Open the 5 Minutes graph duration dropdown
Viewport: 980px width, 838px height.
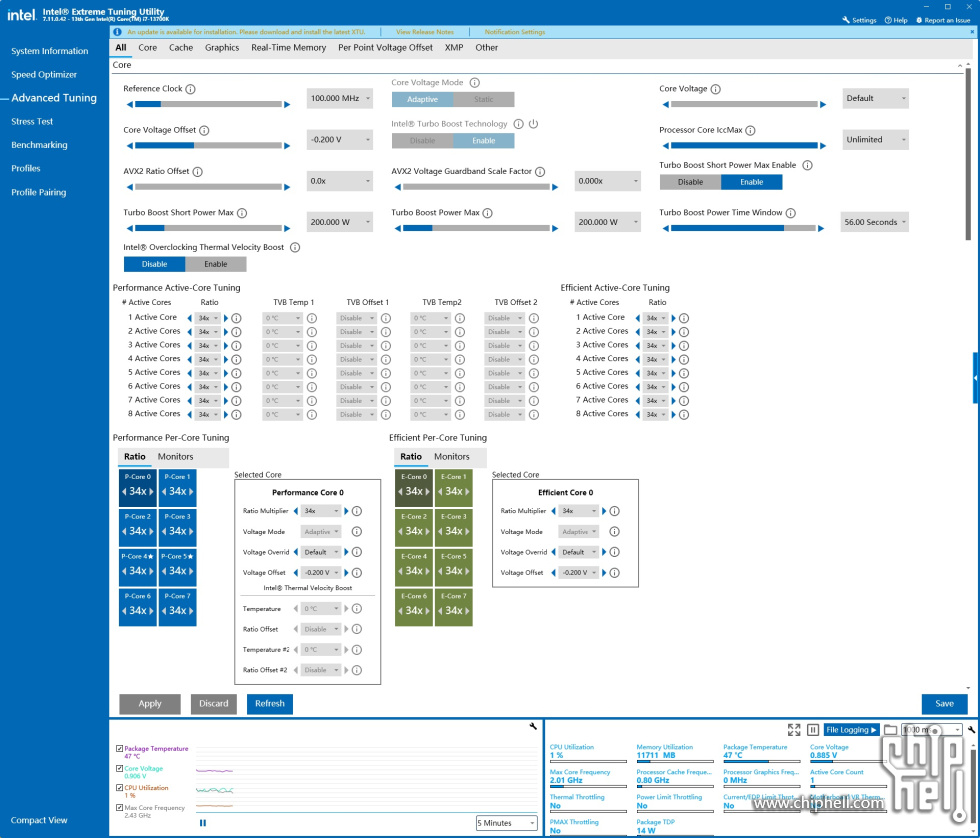click(x=507, y=823)
